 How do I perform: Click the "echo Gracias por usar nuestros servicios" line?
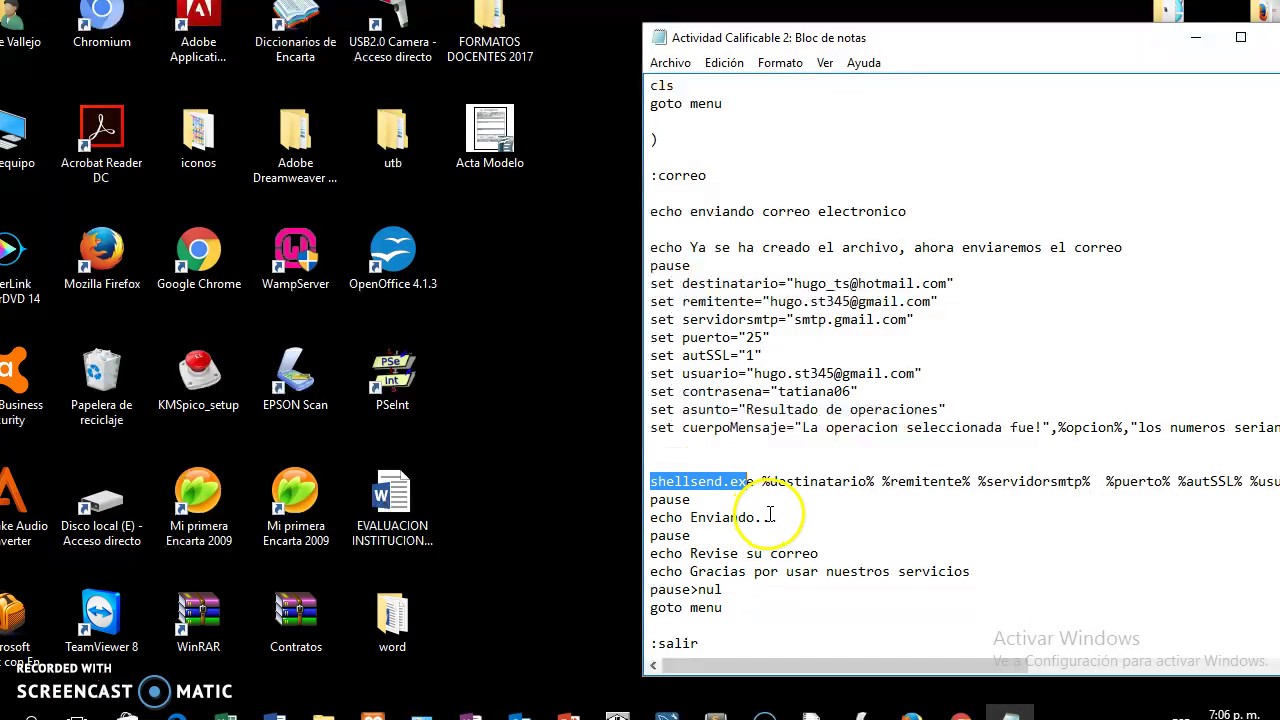[810, 571]
